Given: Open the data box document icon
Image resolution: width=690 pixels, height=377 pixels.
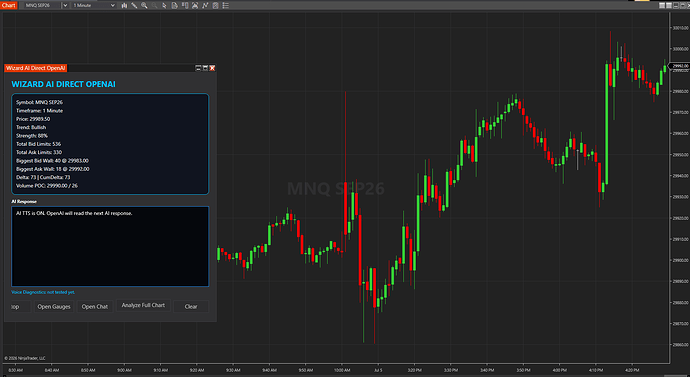Looking at the screenshot, I should (175, 5).
